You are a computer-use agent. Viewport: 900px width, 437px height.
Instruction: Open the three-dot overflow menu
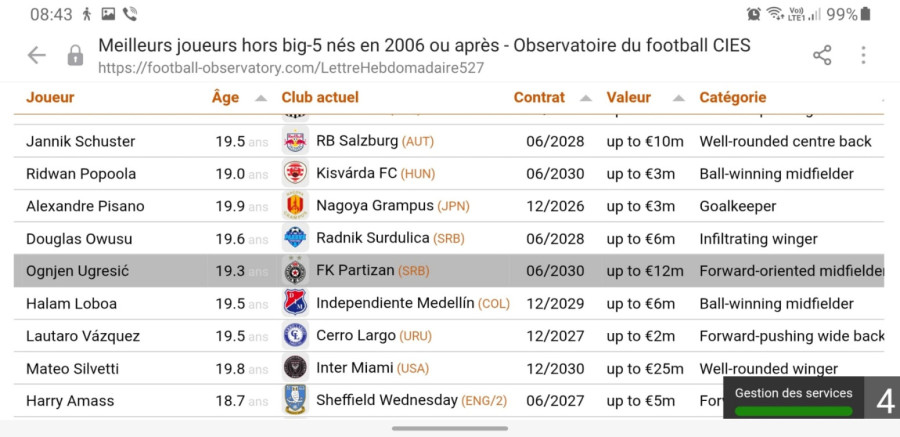863,56
